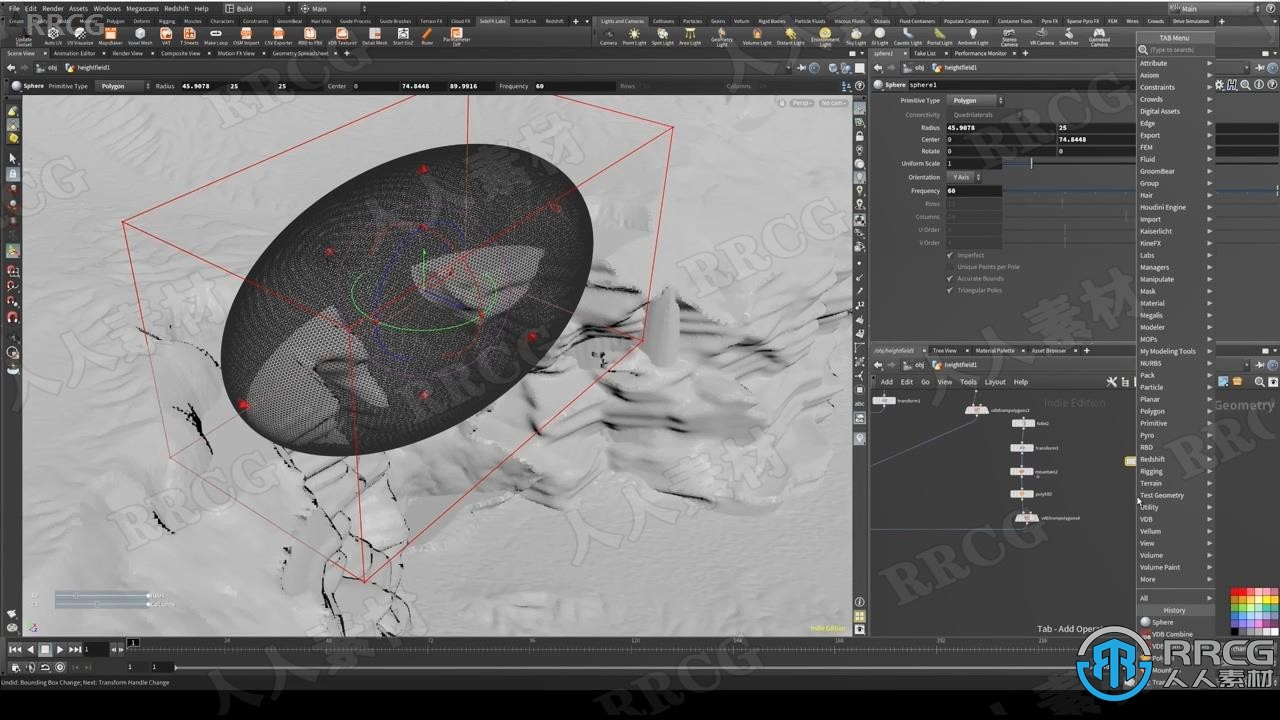The image size is (1280, 720).
Task: Add an Area Light from shelf
Action: point(690,37)
